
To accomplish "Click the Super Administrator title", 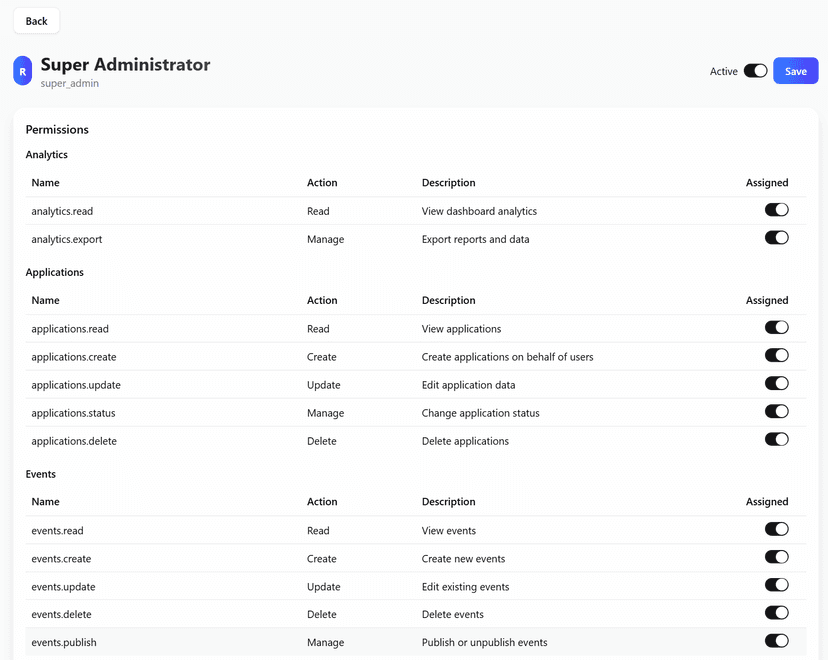I will pyautogui.click(x=125, y=64).
